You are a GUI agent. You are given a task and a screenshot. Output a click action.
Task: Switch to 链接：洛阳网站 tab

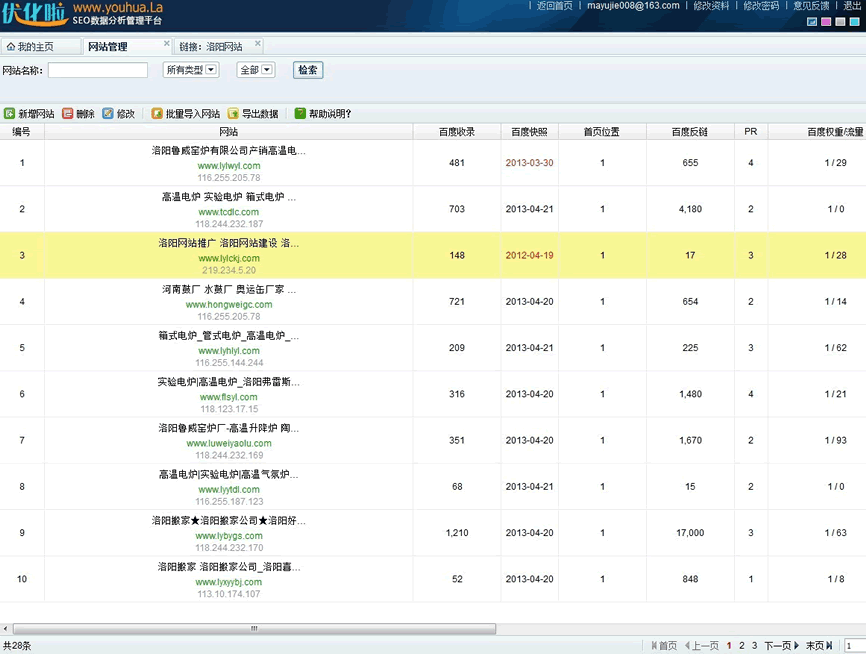tap(211, 47)
